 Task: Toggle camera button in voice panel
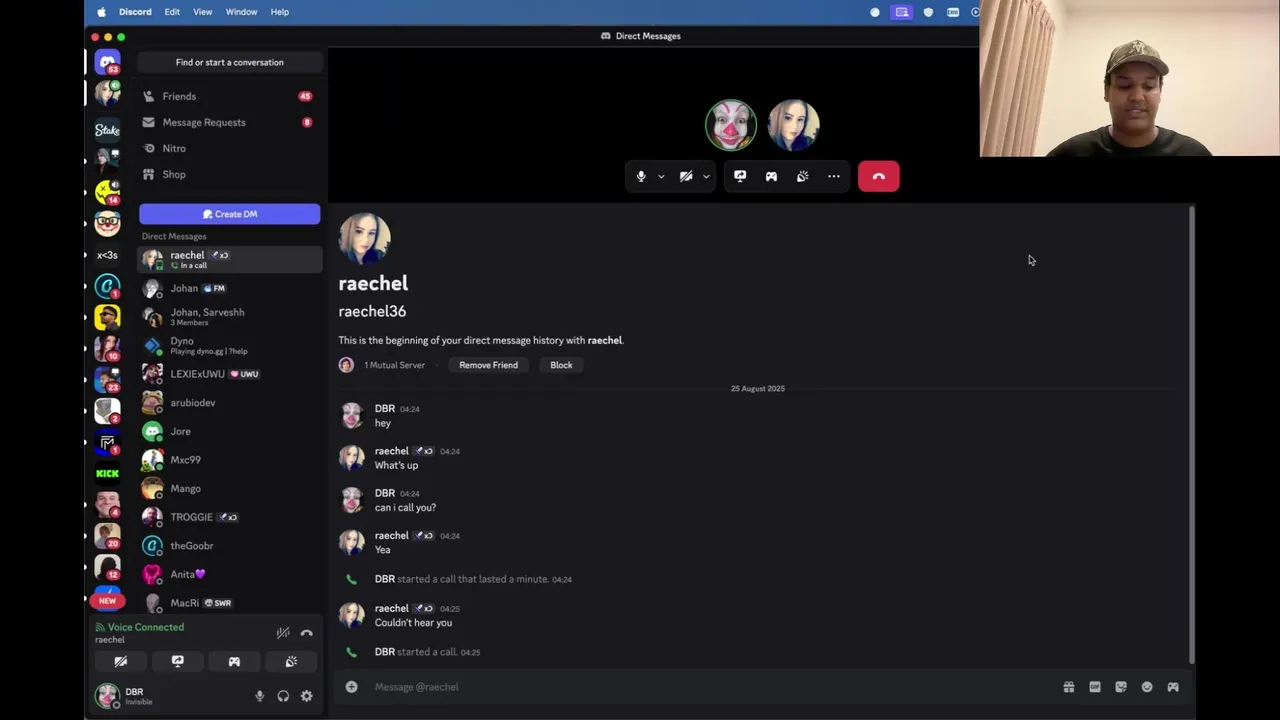[x=121, y=661]
